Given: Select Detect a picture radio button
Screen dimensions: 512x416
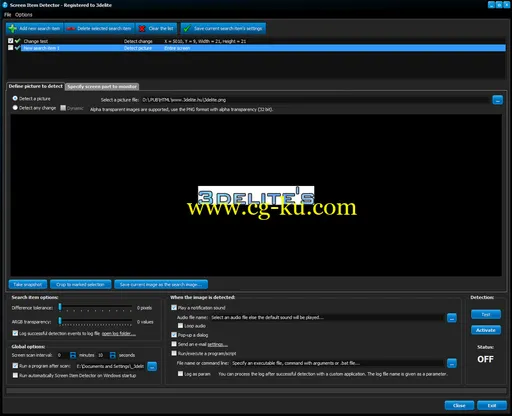Looking at the screenshot, I should tap(15, 99).
